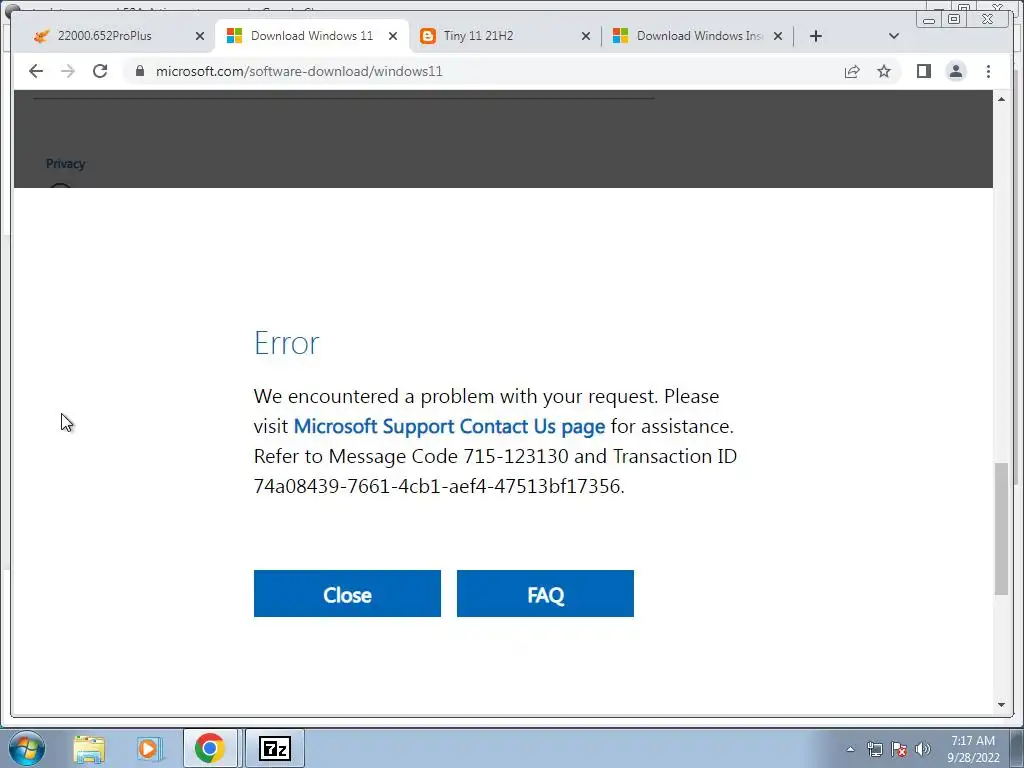This screenshot has height=768, width=1024.
Task: Show hidden system tray icons
Action: [x=850, y=749]
